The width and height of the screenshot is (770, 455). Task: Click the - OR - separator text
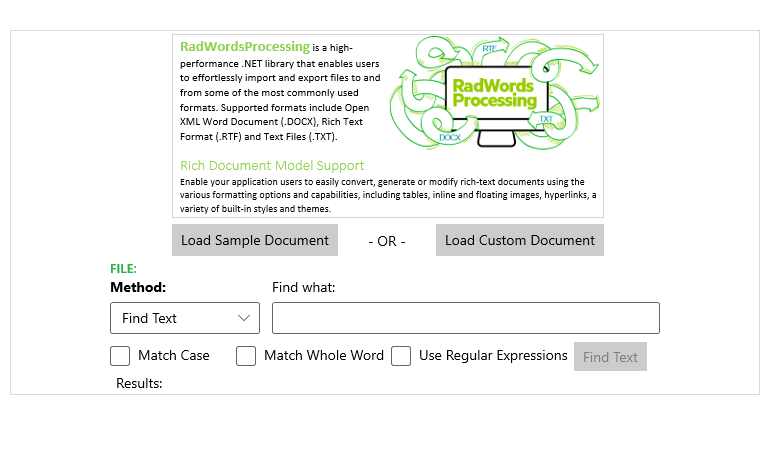[387, 241]
